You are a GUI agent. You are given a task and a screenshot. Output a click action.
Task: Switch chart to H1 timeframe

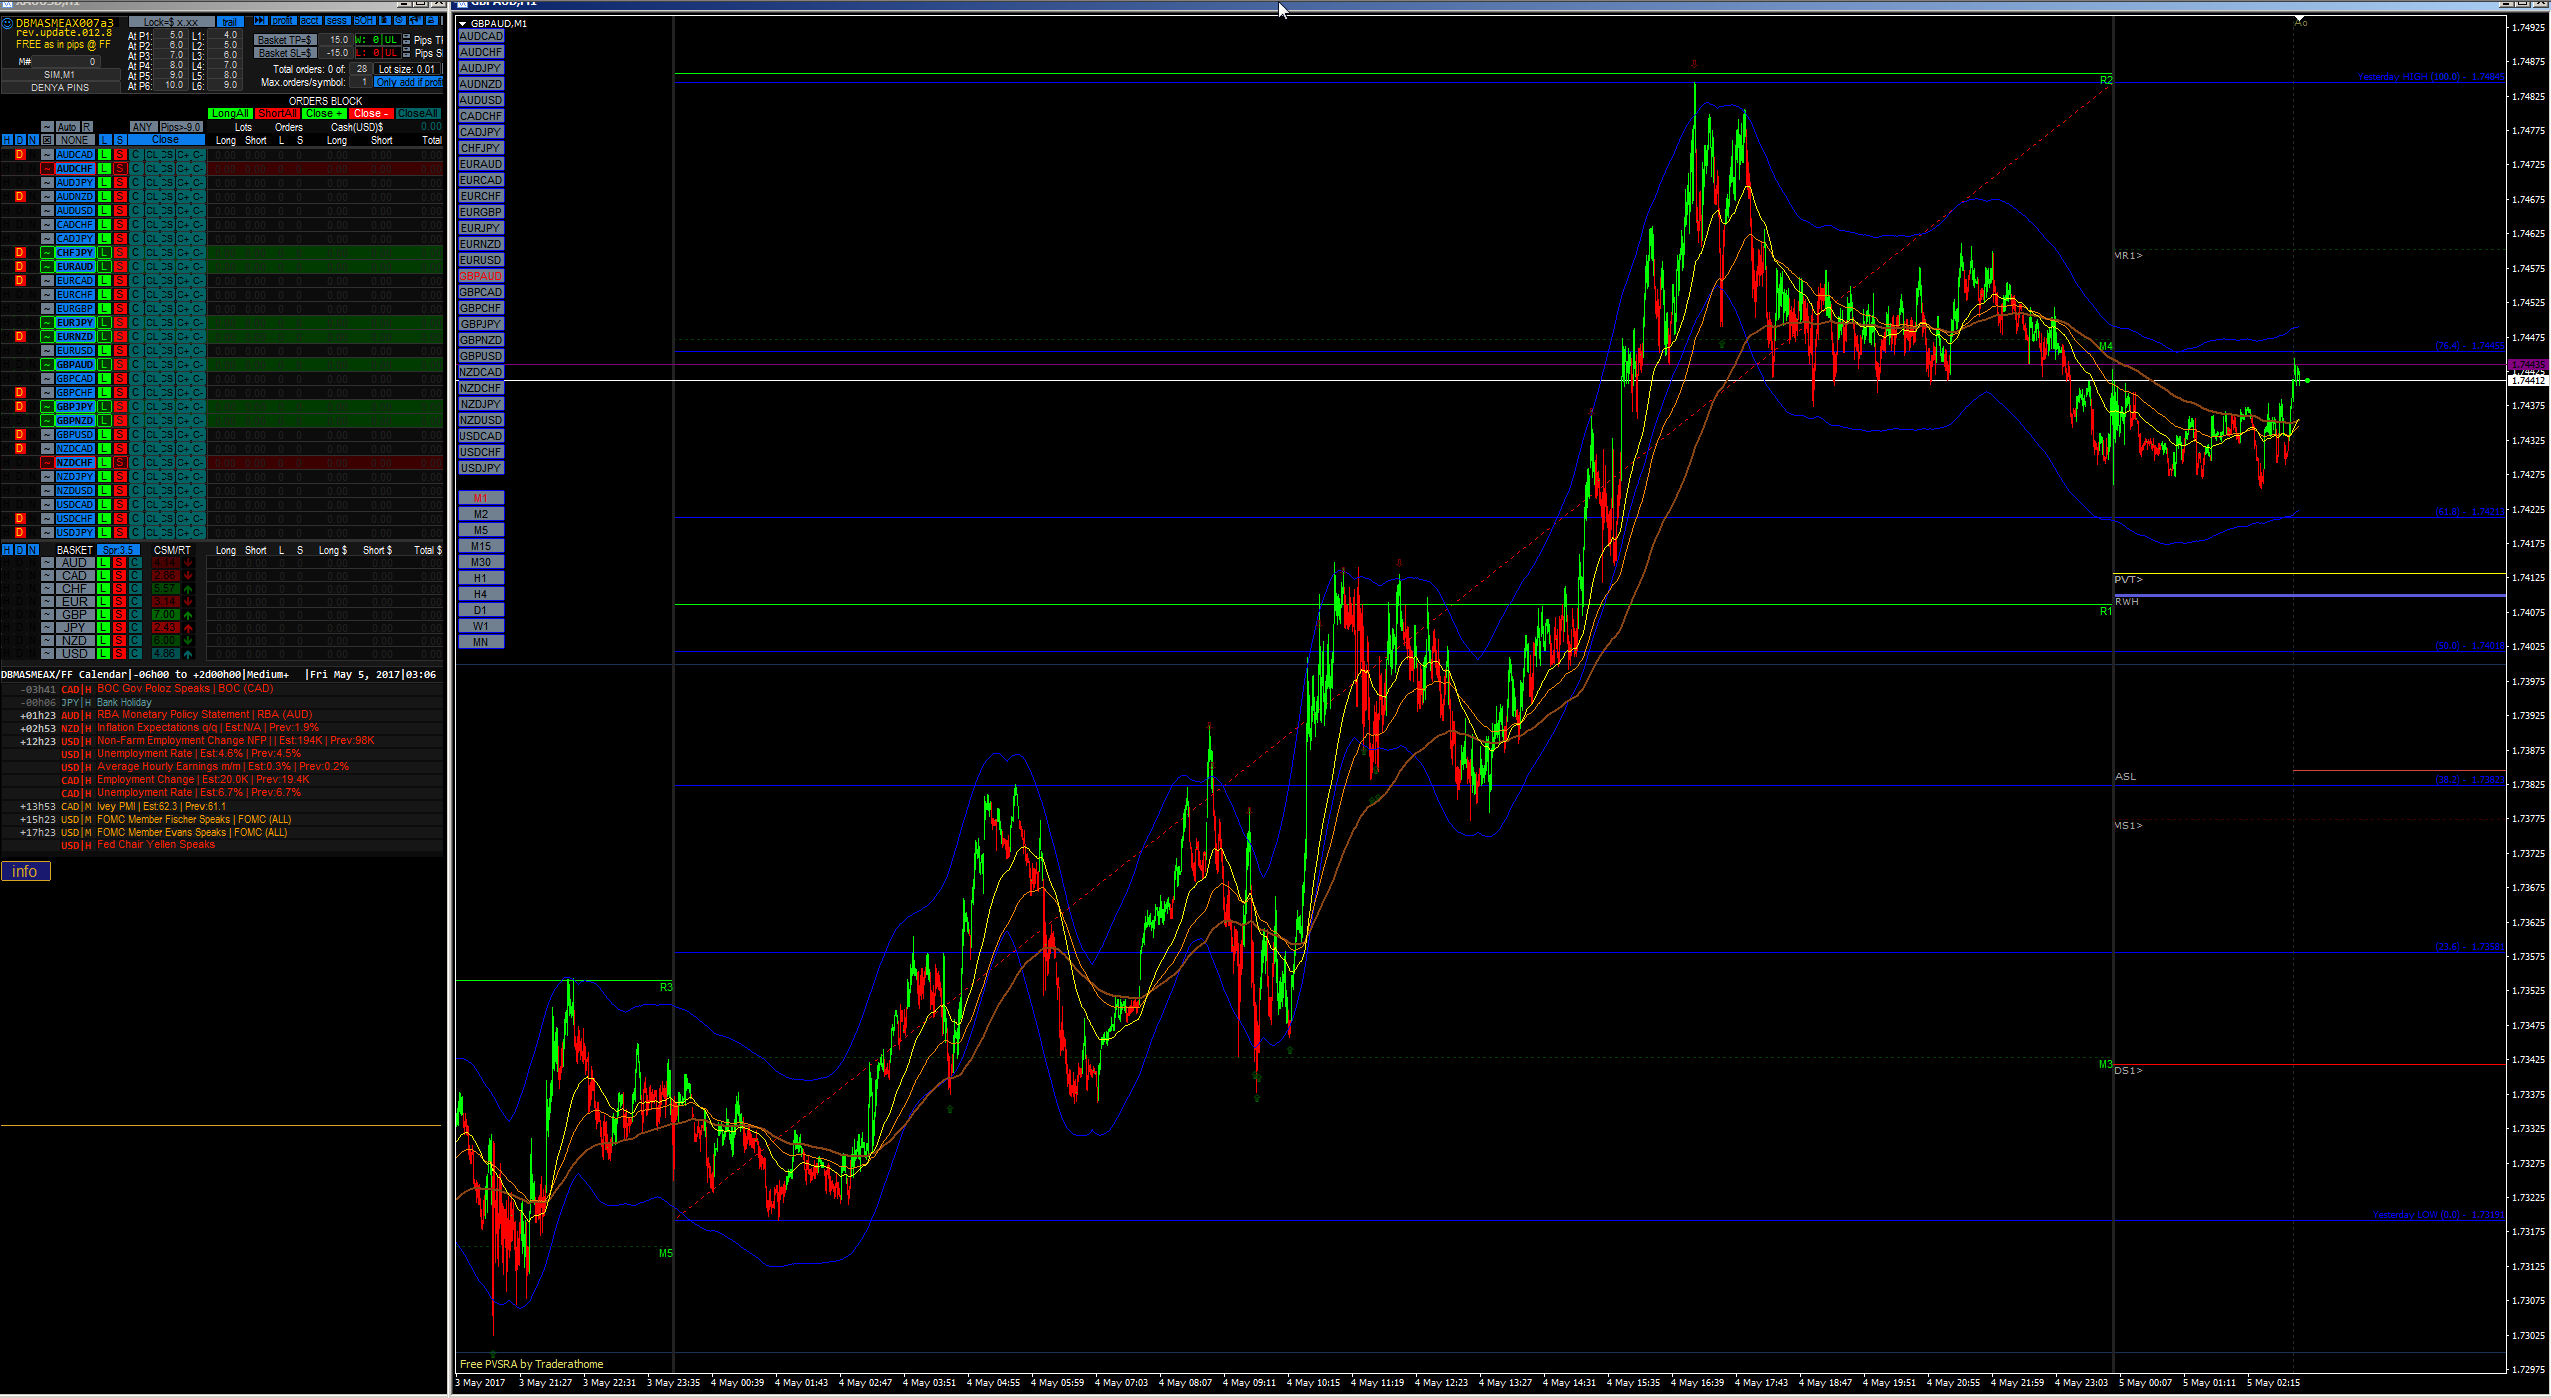[481, 578]
